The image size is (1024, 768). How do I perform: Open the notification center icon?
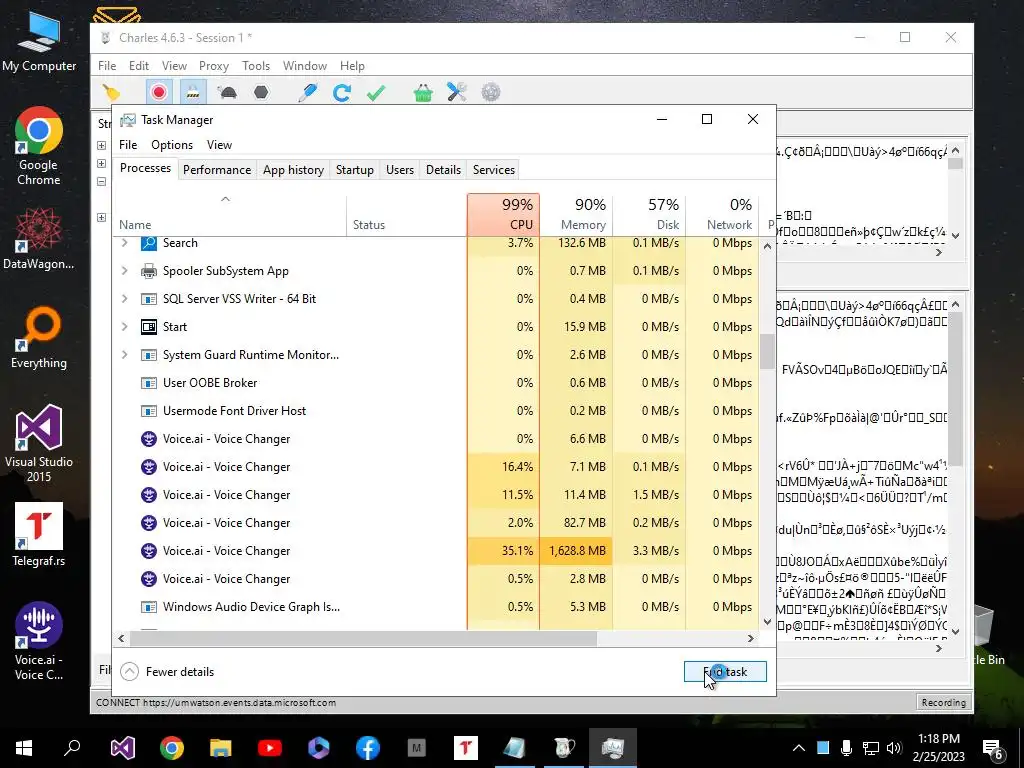(993, 749)
